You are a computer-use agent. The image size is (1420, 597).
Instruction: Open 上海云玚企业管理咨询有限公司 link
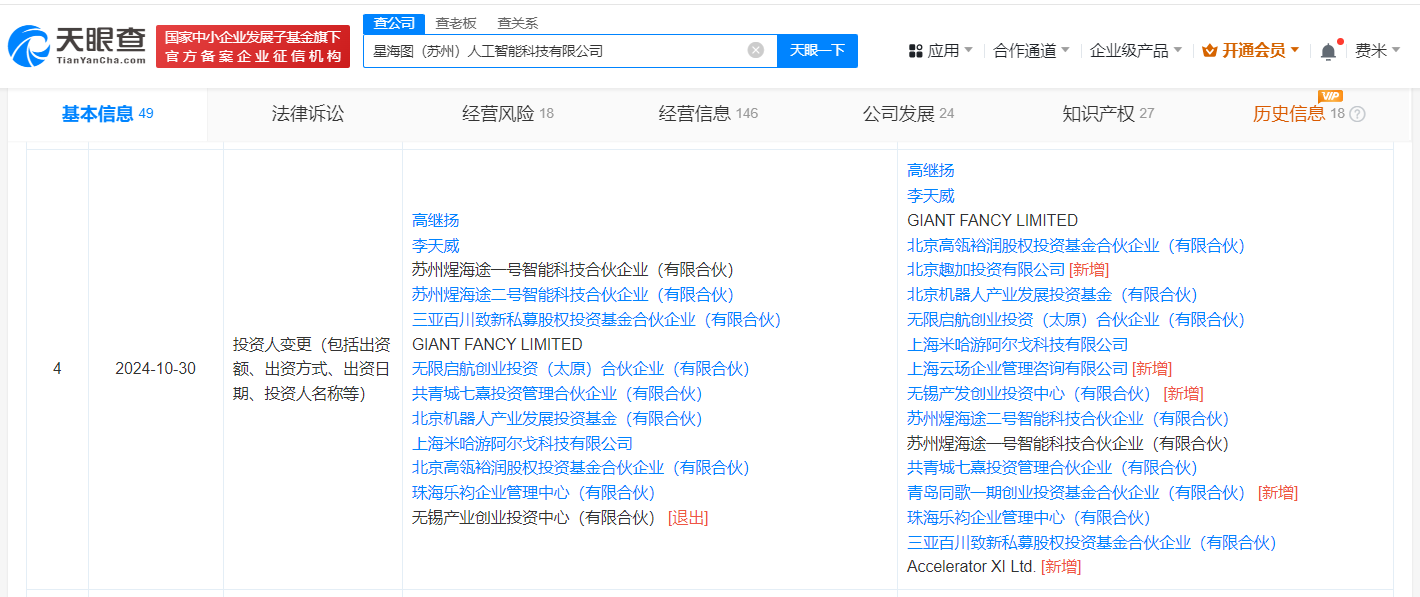[x=1017, y=369]
